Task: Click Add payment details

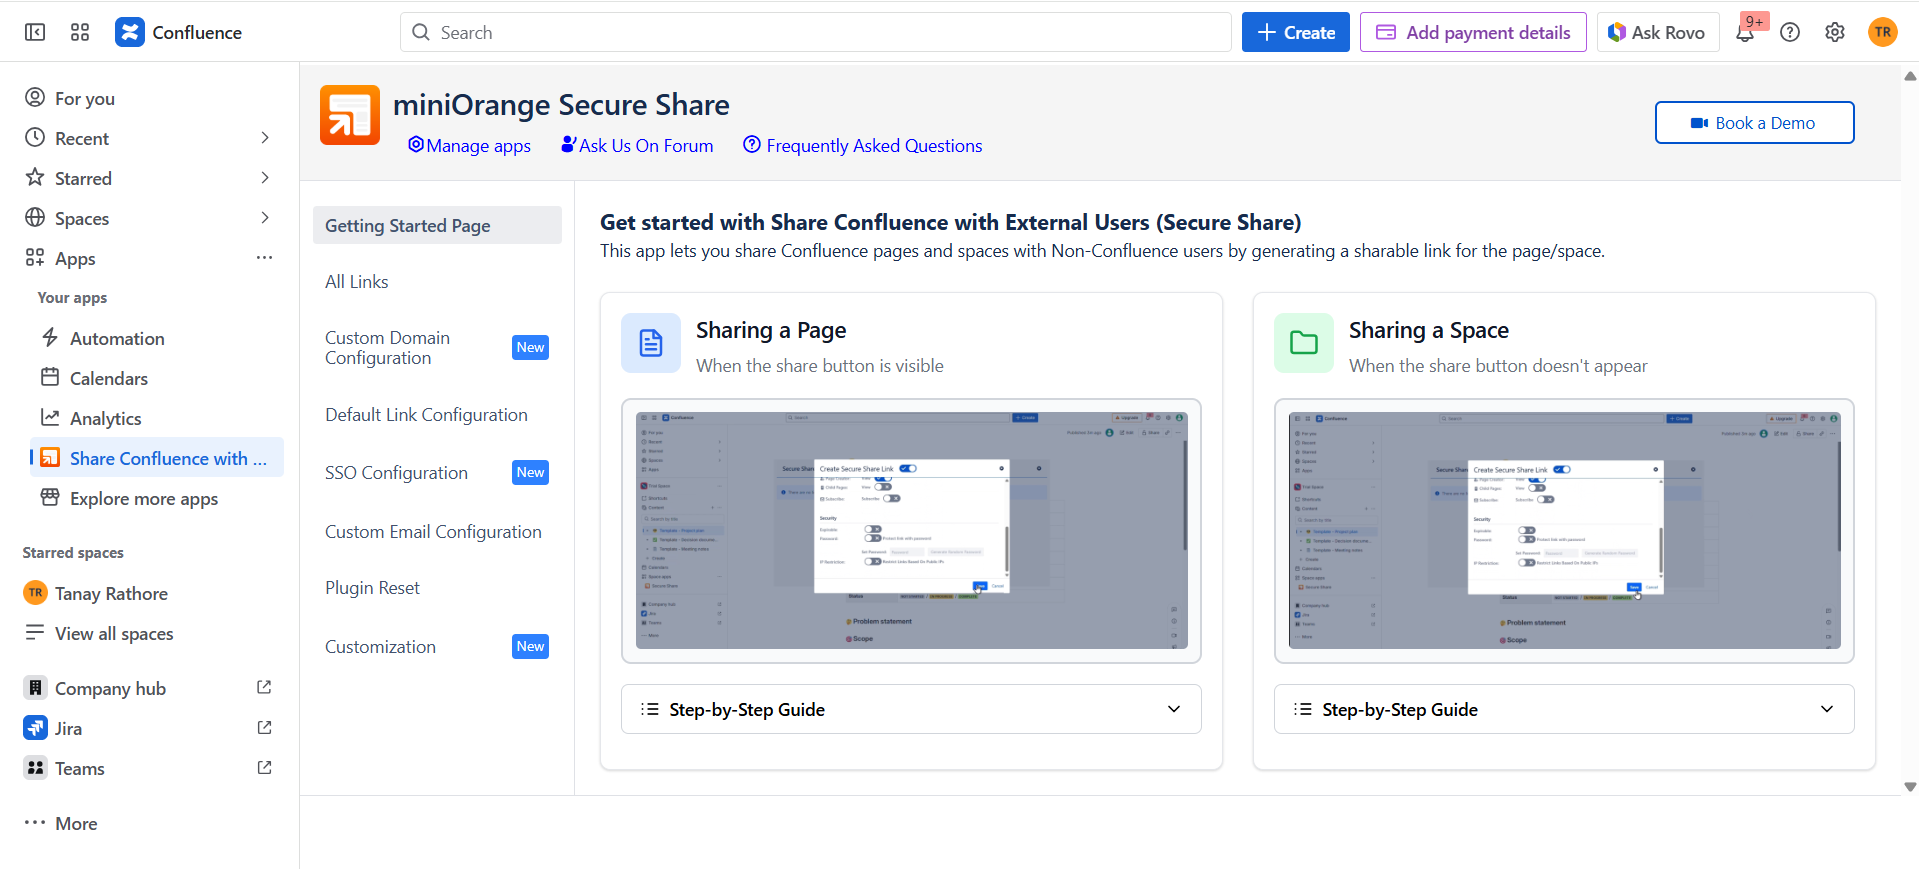Action: pos(1473,32)
